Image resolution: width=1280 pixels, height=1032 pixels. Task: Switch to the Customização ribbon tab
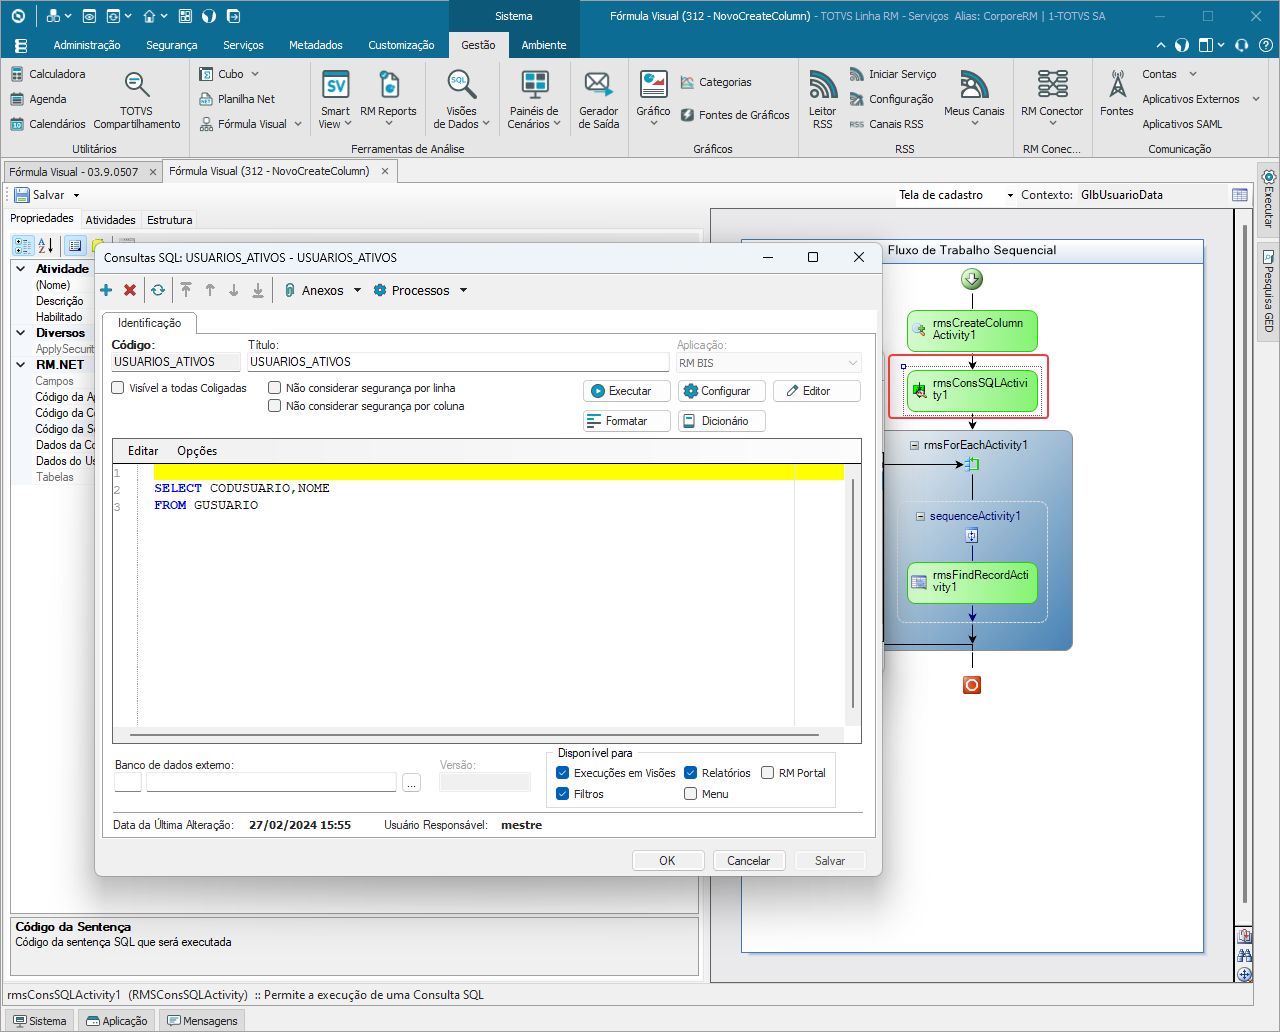[x=401, y=45]
